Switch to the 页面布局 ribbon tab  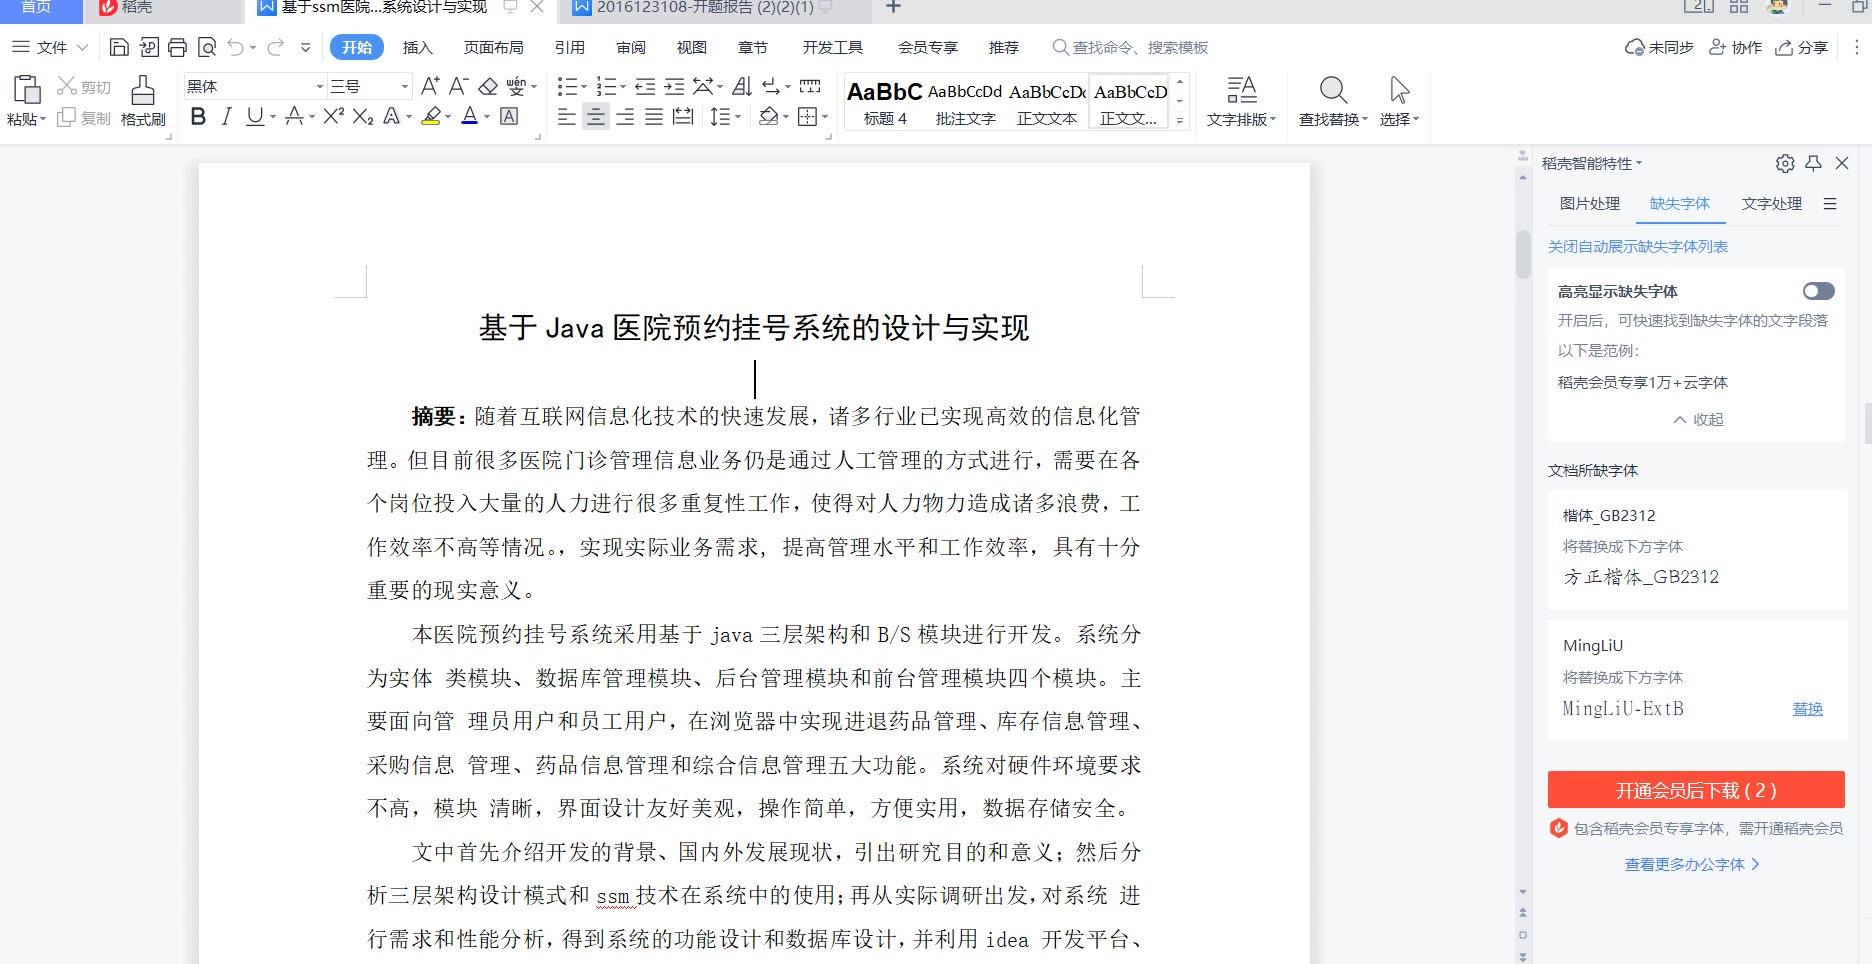(494, 47)
